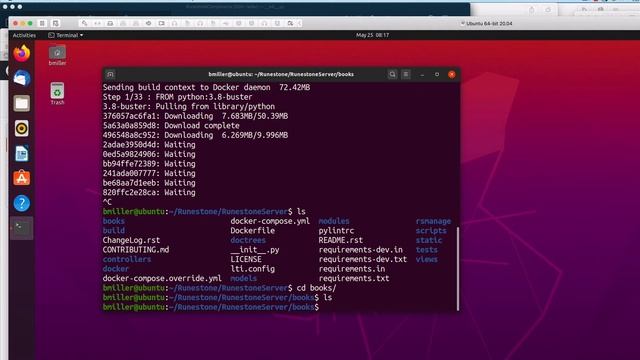Click the new tab icon in terminal titlebar

pos(110,74)
